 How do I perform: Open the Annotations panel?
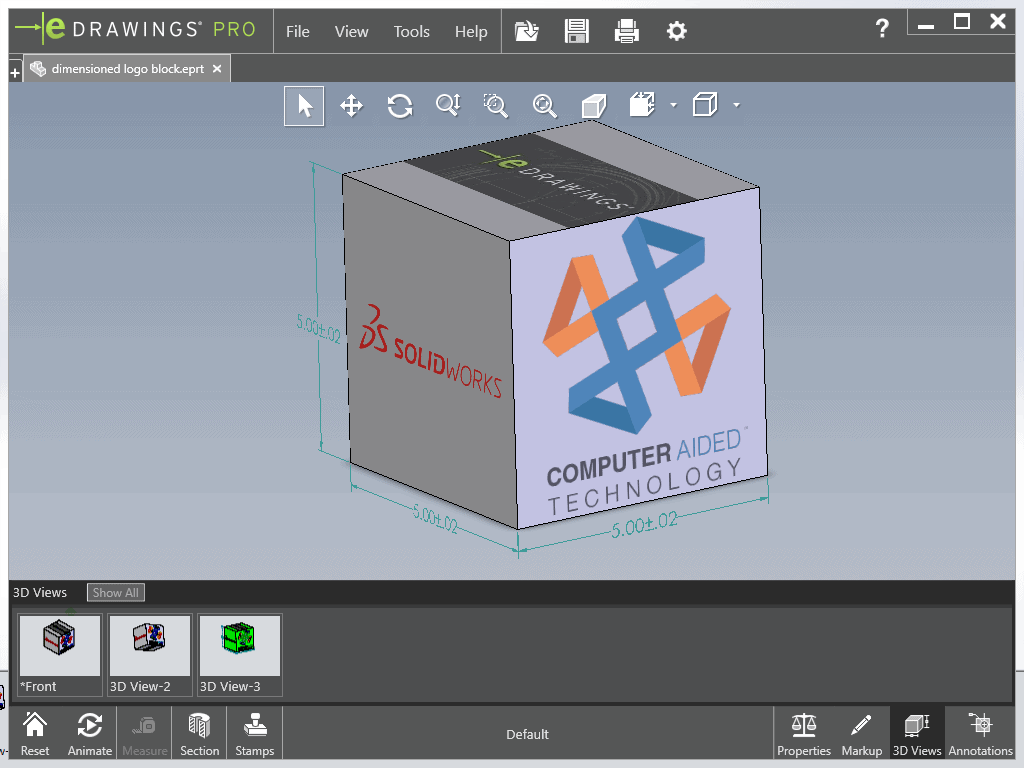pos(980,734)
